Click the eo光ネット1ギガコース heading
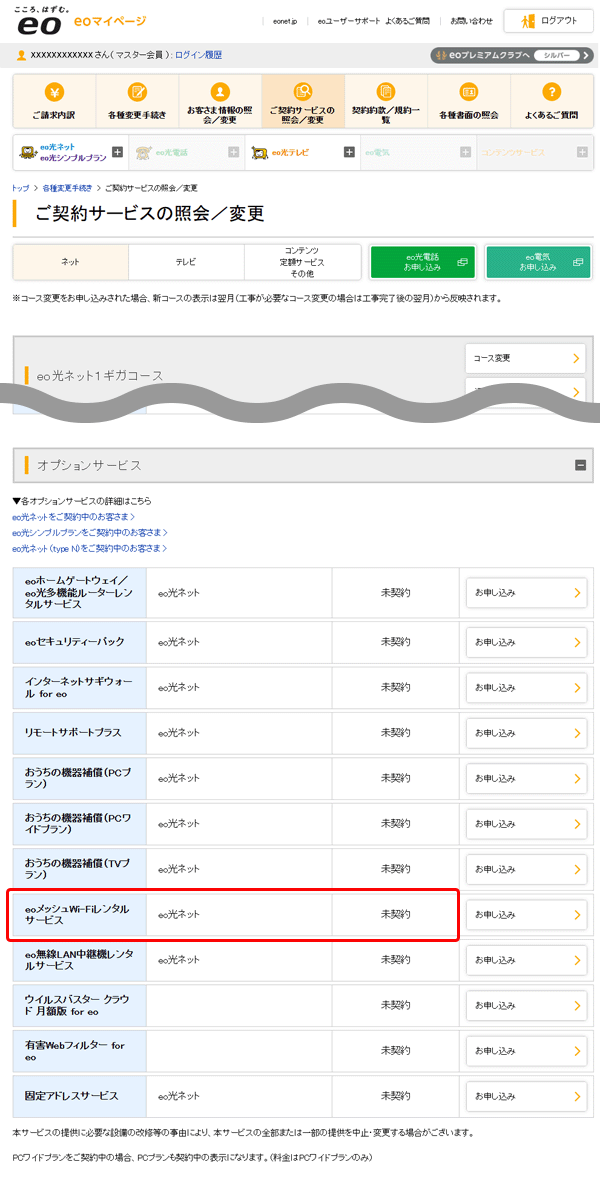 [100, 376]
